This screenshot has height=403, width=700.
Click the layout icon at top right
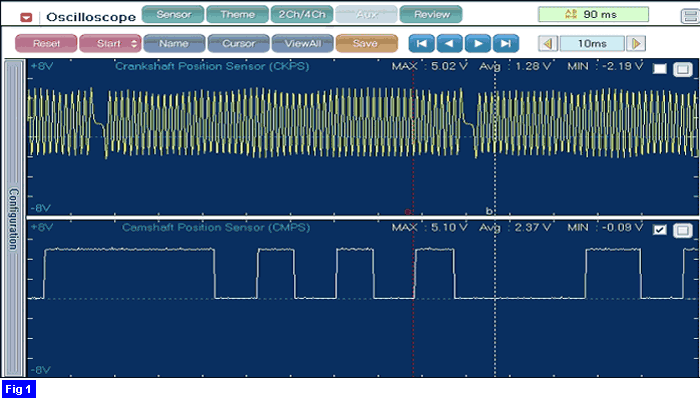click(690, 17)
